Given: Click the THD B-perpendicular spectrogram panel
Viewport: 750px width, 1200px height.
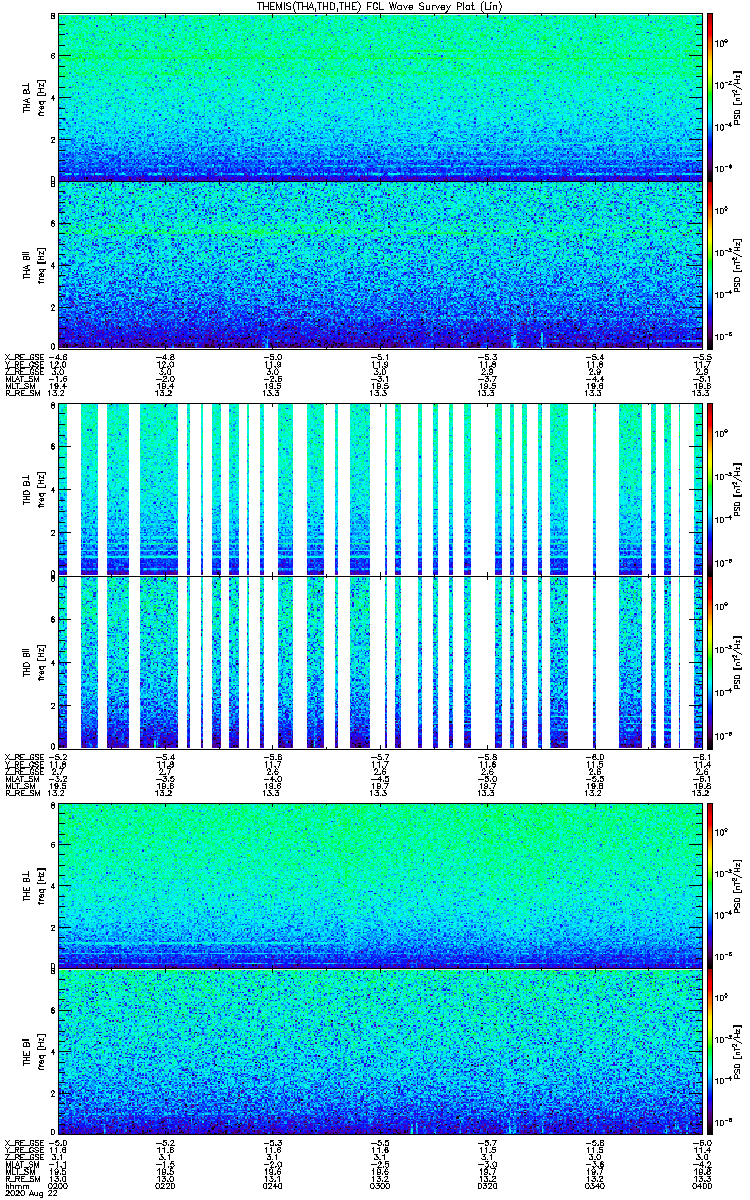Looking at the screenshot, I should click(x=380, y=489).
